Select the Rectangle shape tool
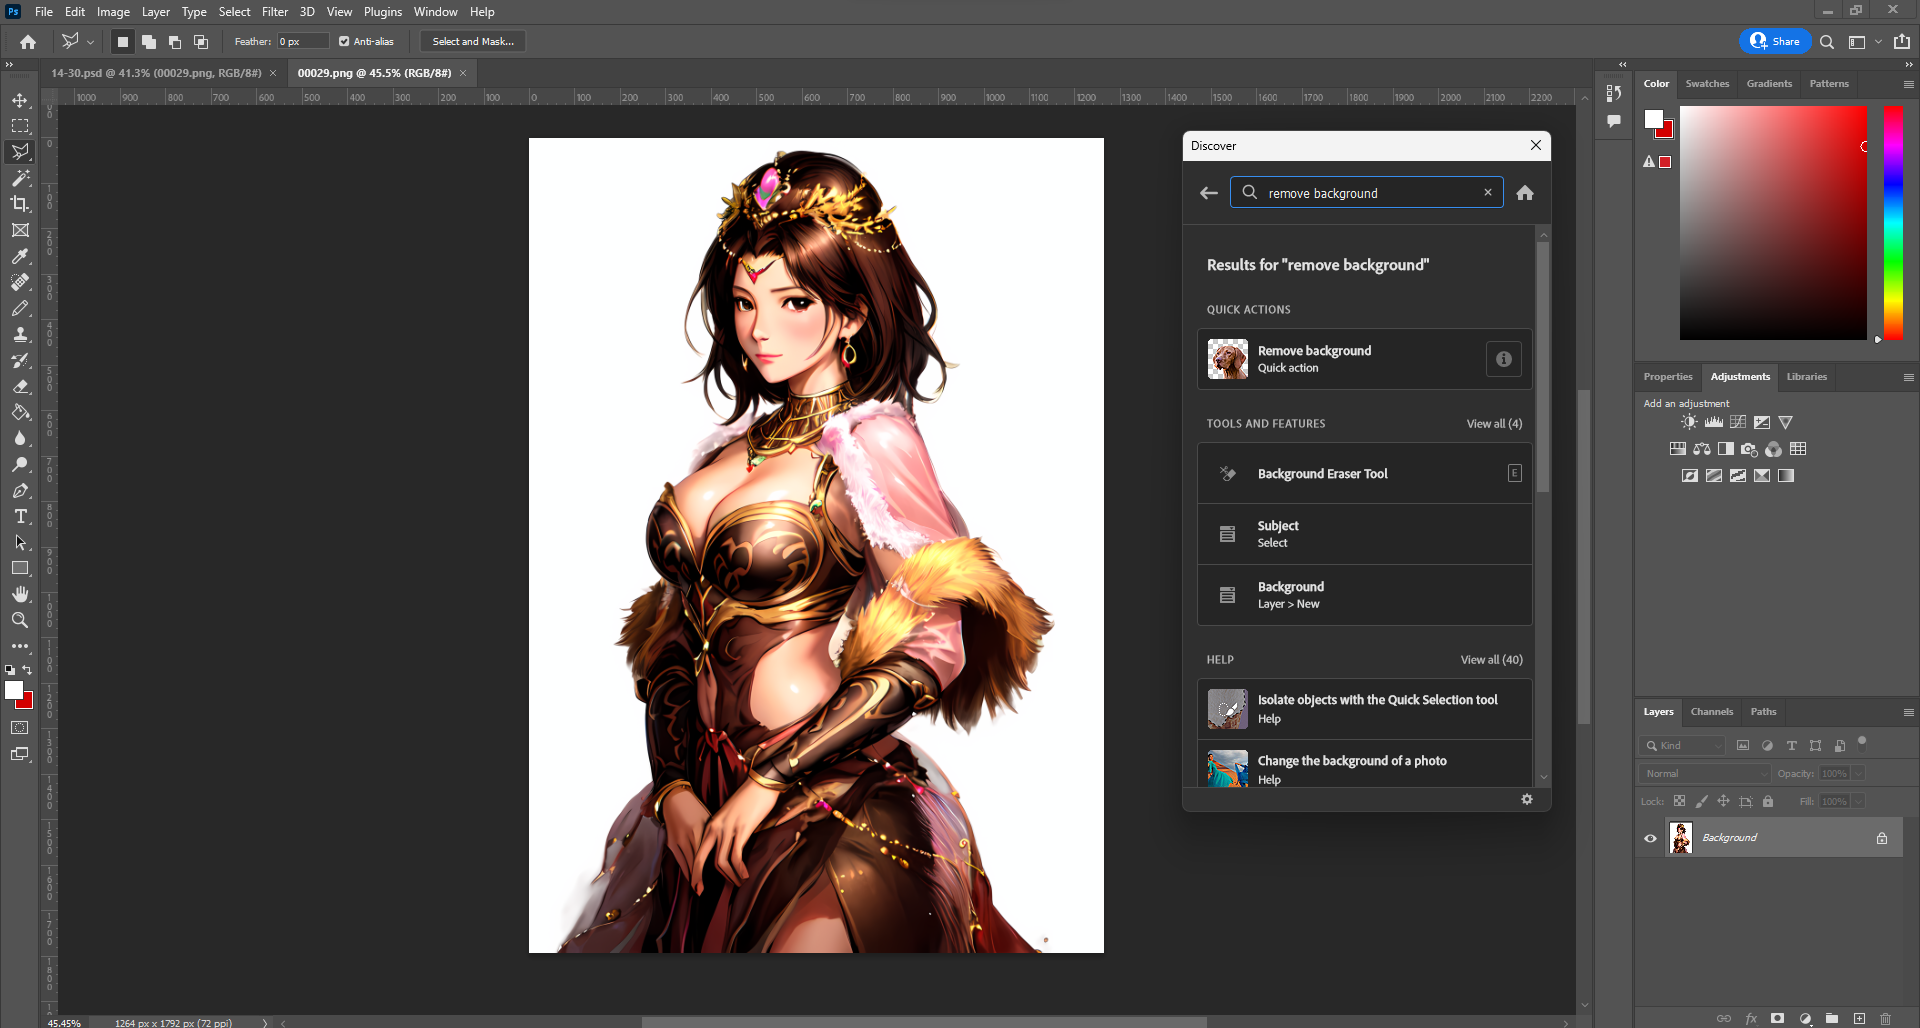 20,568
